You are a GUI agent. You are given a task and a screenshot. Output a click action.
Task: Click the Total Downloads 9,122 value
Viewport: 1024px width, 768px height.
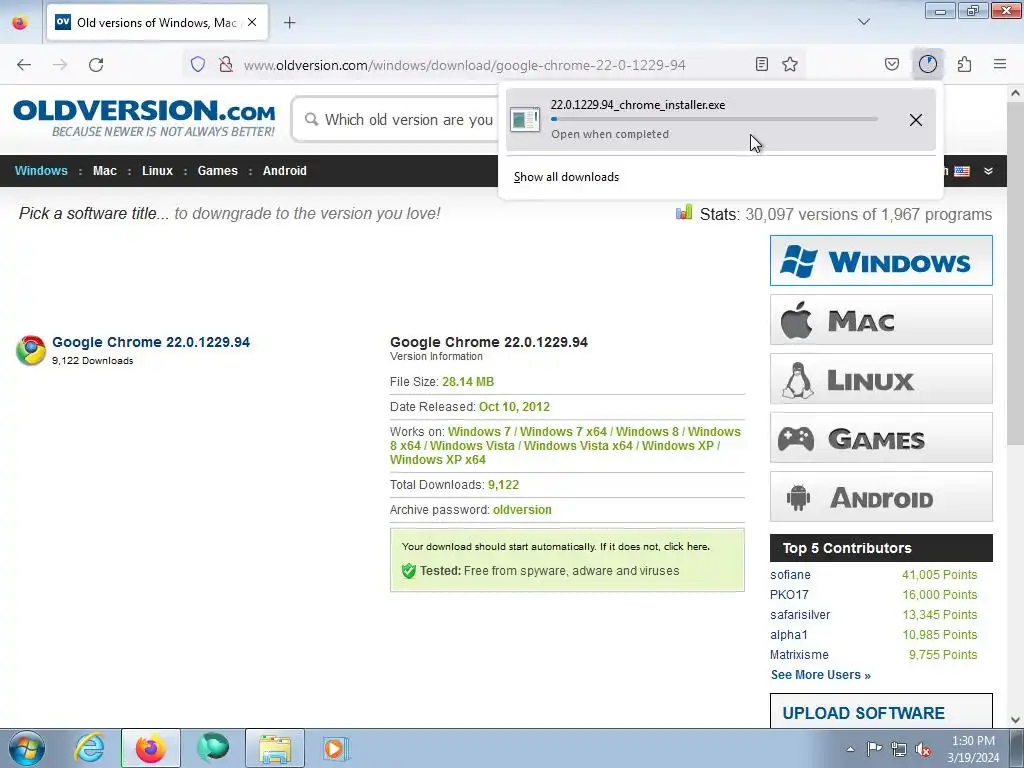(x=503, y=485)
